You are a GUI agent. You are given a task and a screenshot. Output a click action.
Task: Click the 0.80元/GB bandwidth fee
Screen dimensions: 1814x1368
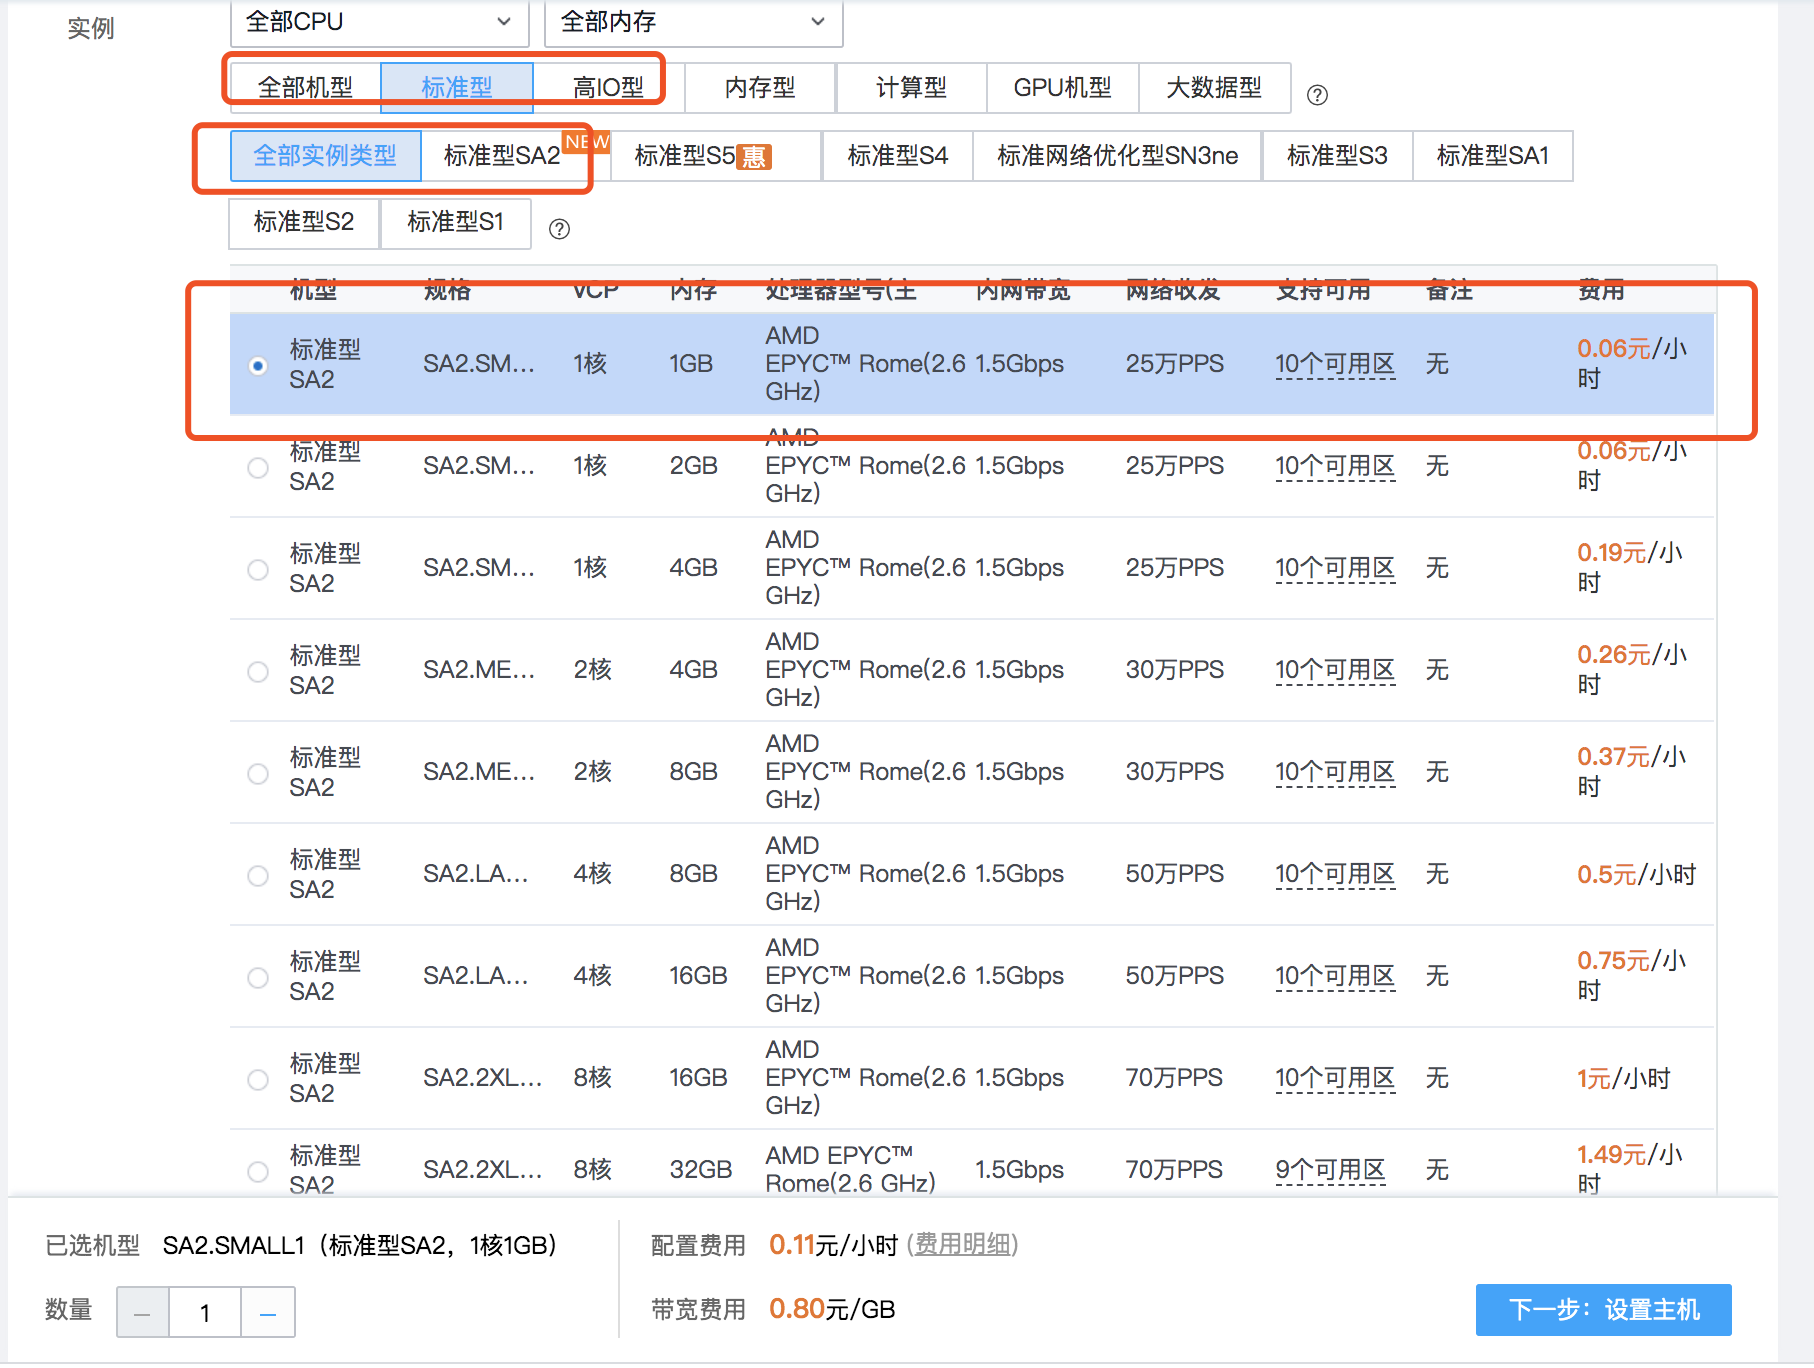pyautogui.click(x=832, y=1309)
